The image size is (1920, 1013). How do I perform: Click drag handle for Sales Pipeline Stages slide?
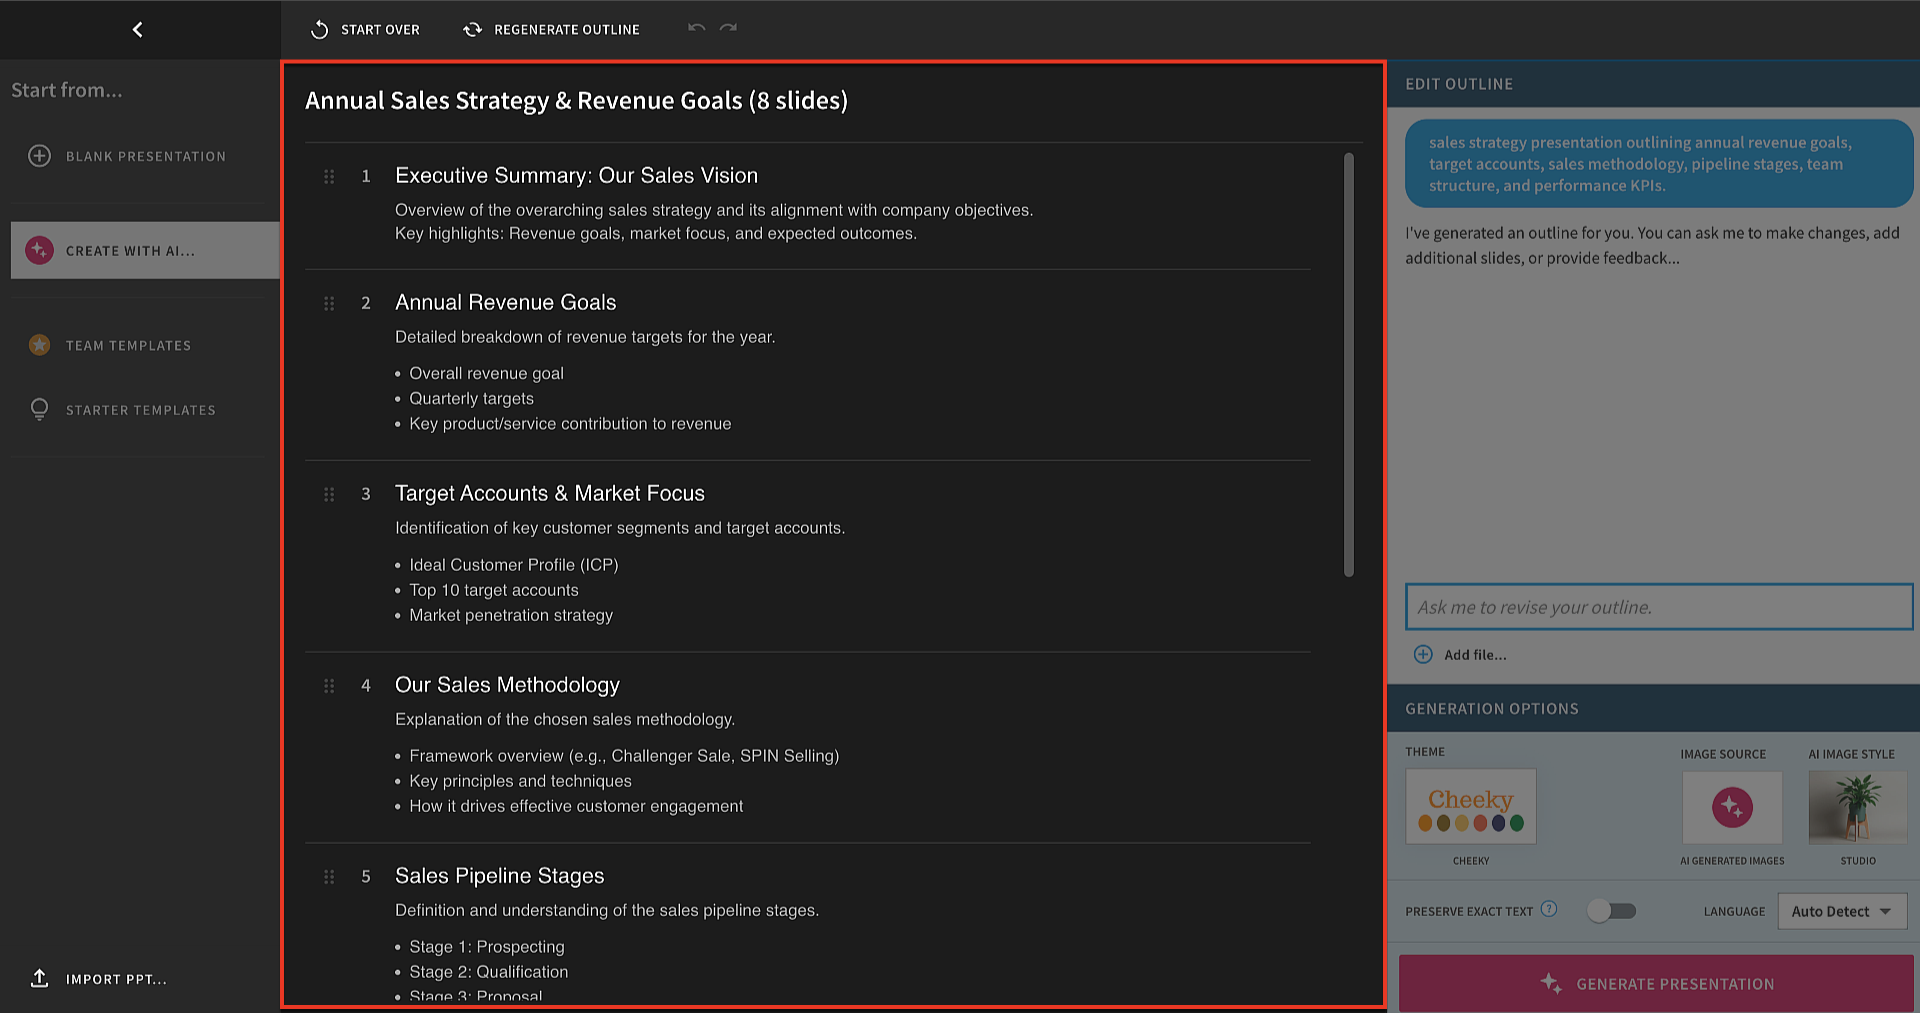pos(329,876)
